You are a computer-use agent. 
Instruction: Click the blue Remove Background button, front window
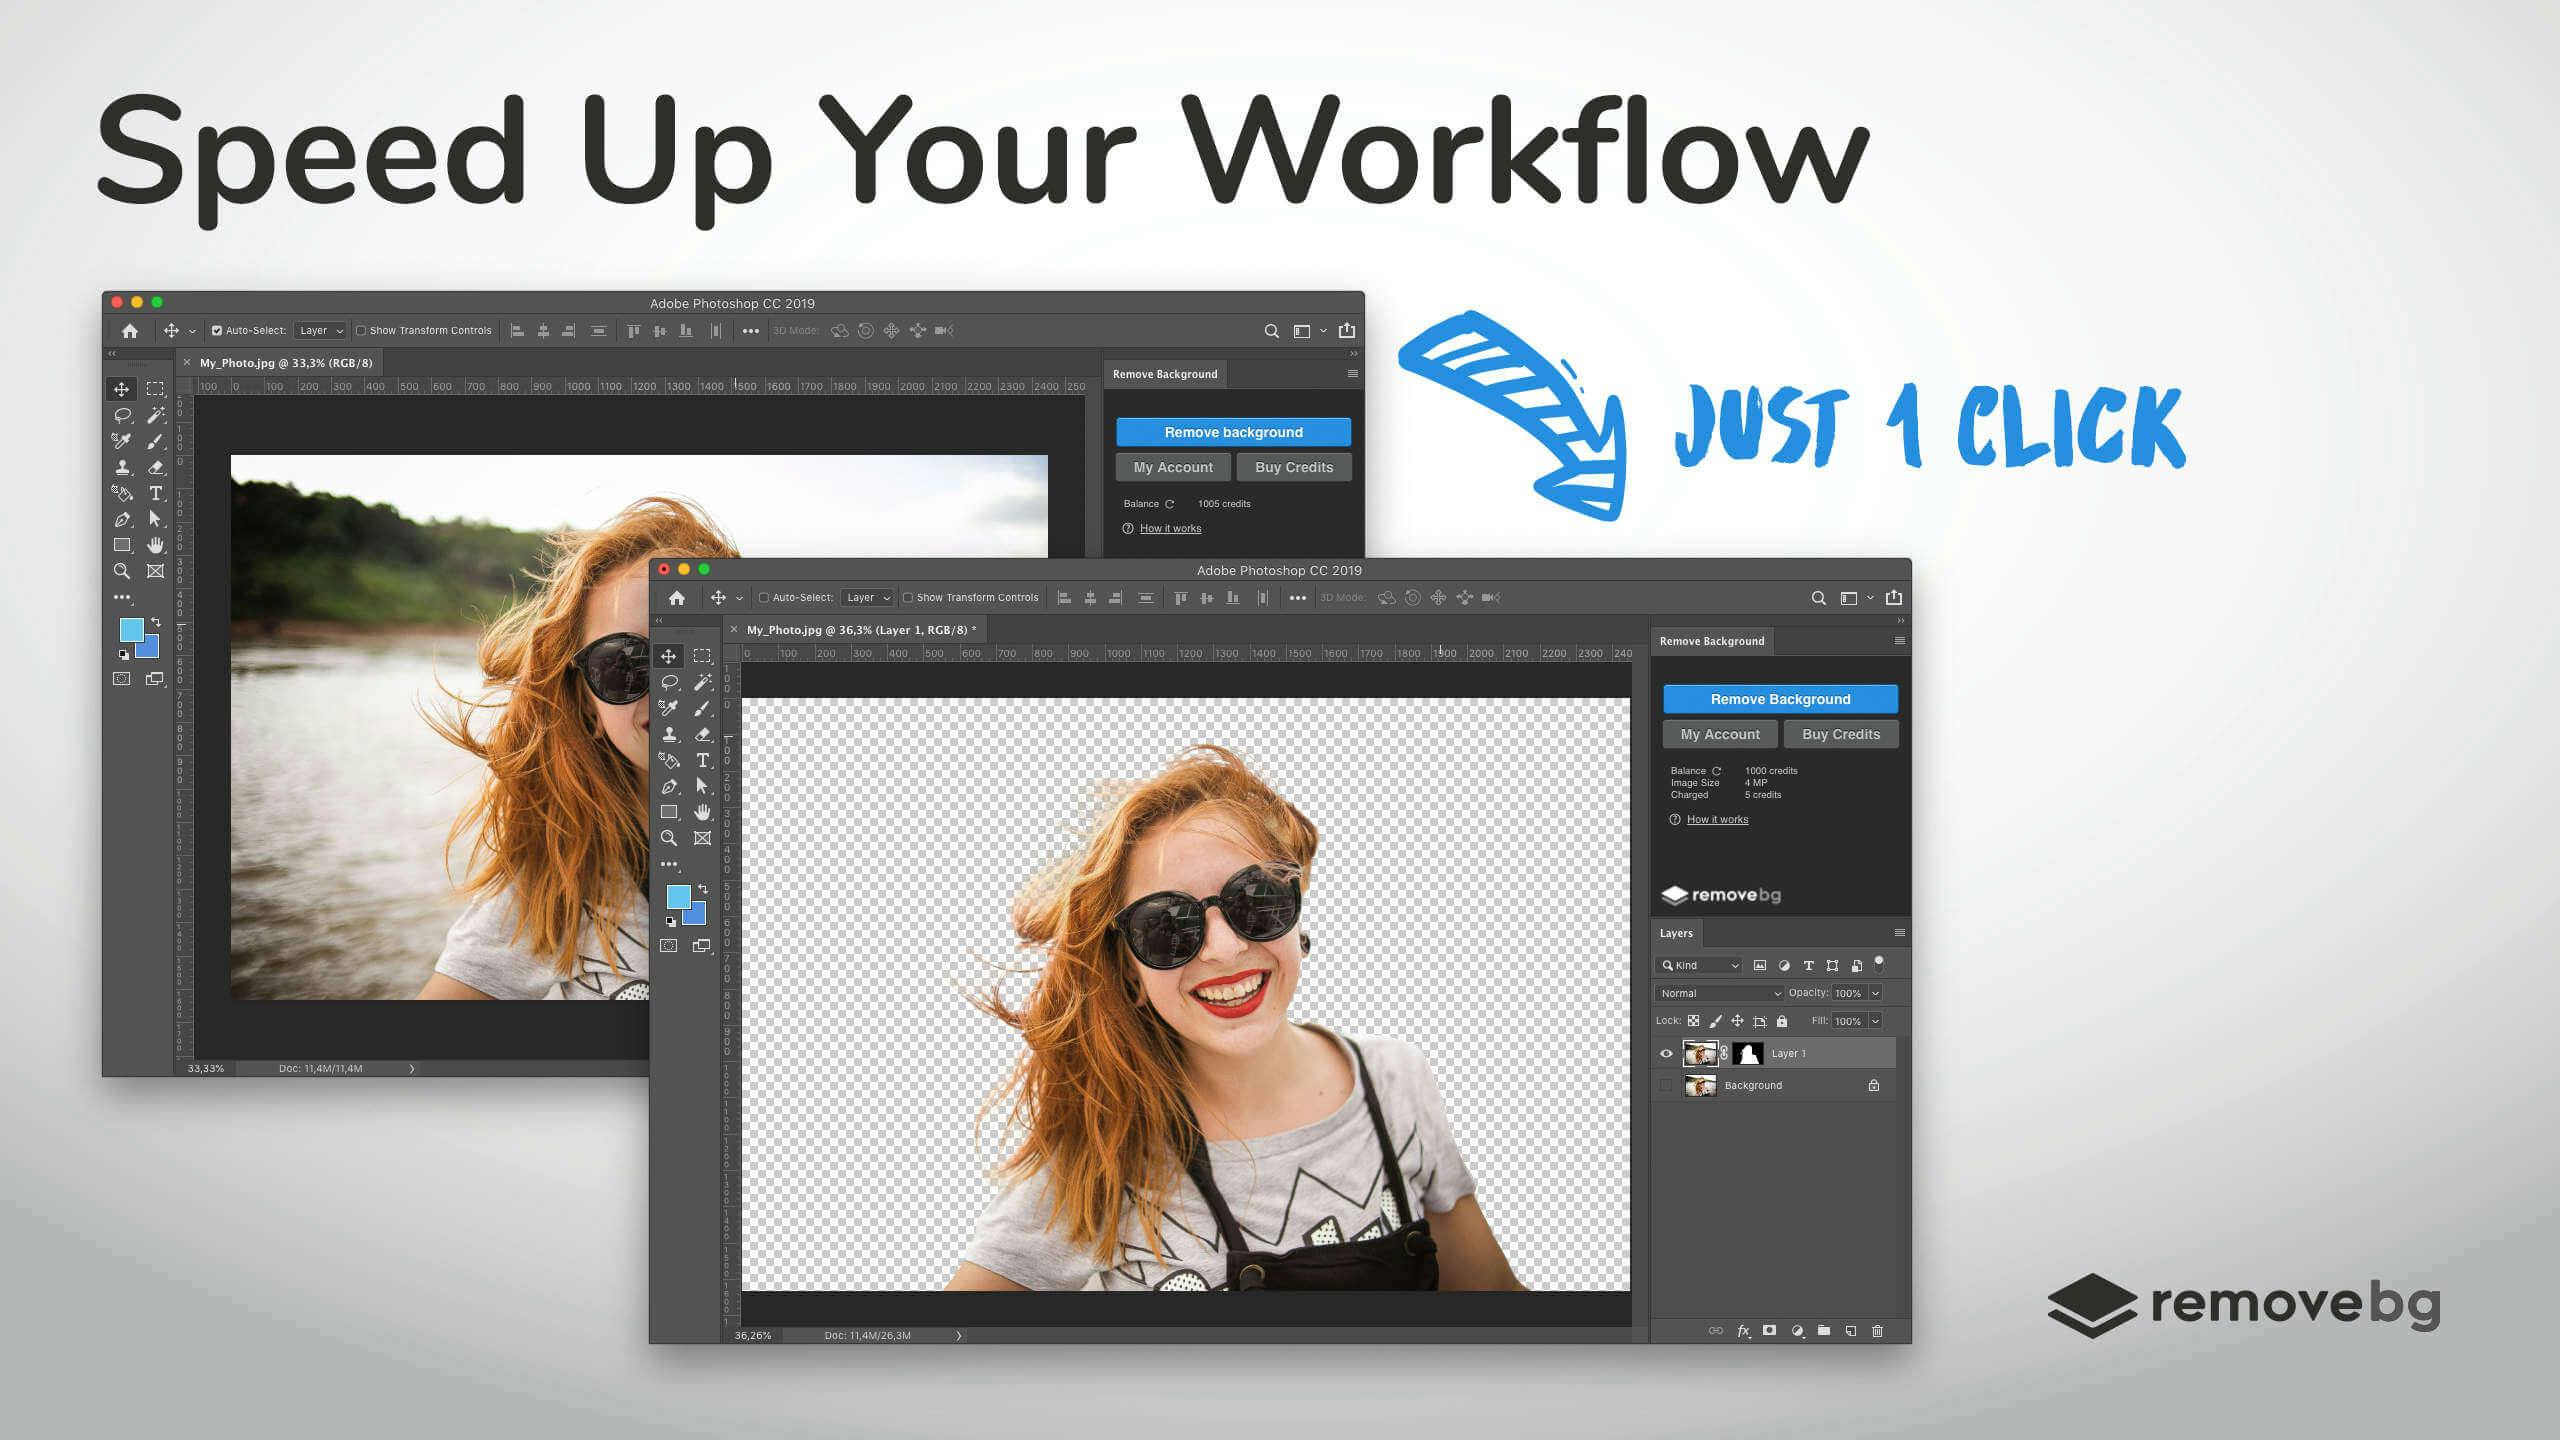1780,699
